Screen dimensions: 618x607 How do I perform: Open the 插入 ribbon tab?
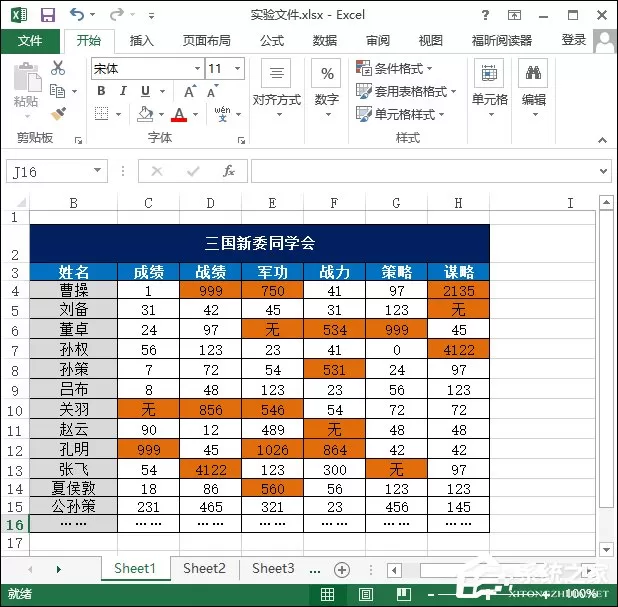click(141, 41)
